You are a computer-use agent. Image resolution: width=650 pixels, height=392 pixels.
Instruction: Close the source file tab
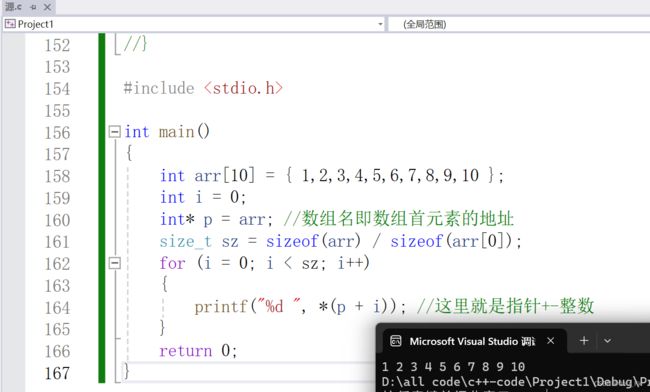(x=47, y=7)
